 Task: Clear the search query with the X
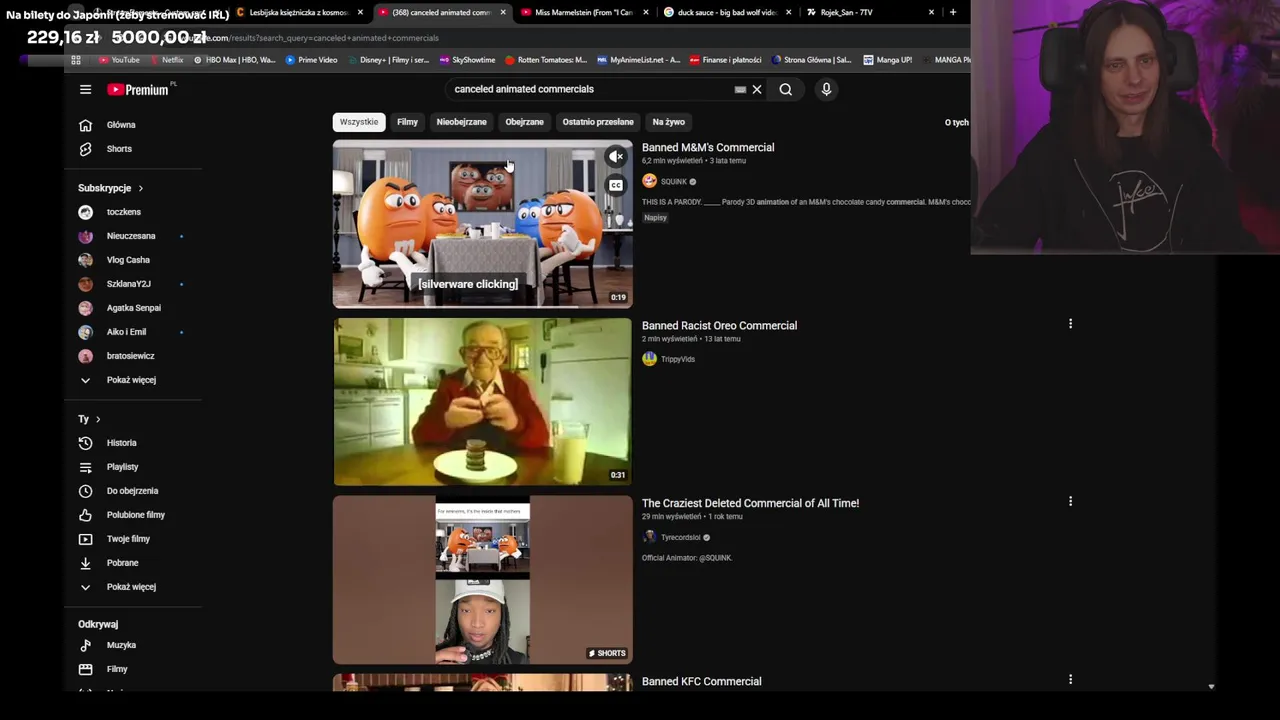click(x=757, y=89)
